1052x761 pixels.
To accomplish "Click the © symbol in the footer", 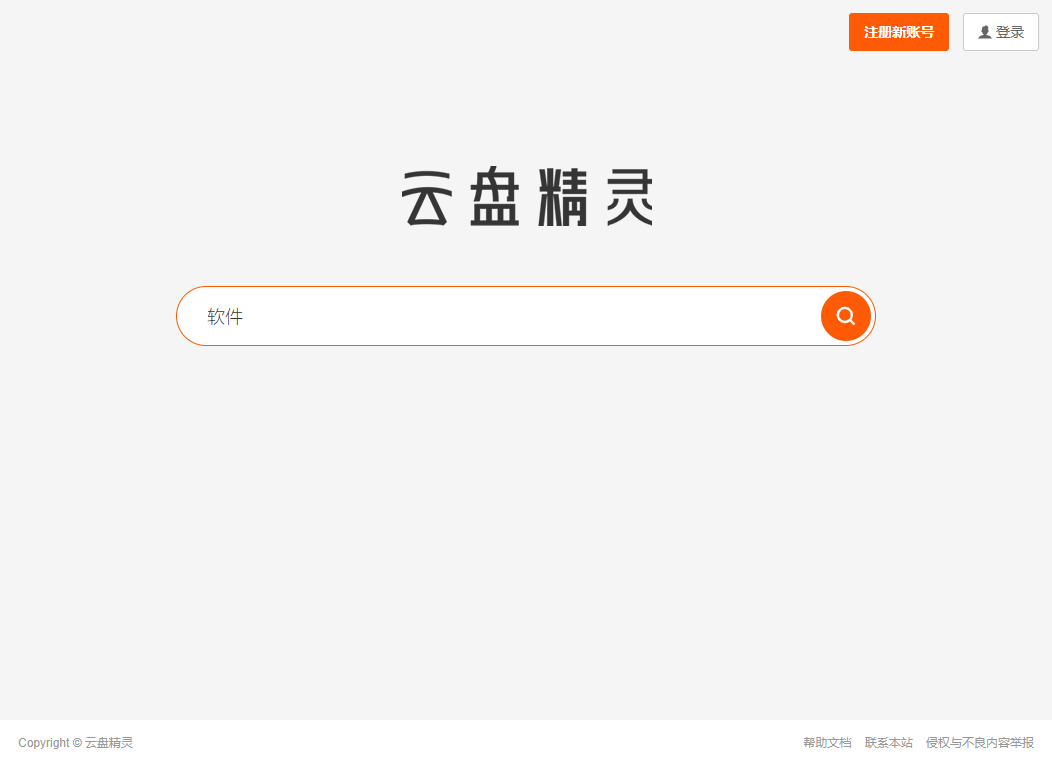I will (77, 742).
